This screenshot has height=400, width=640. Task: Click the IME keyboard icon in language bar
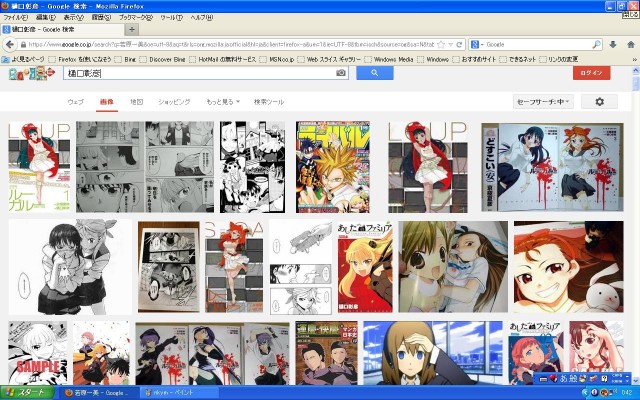(543, 379)
